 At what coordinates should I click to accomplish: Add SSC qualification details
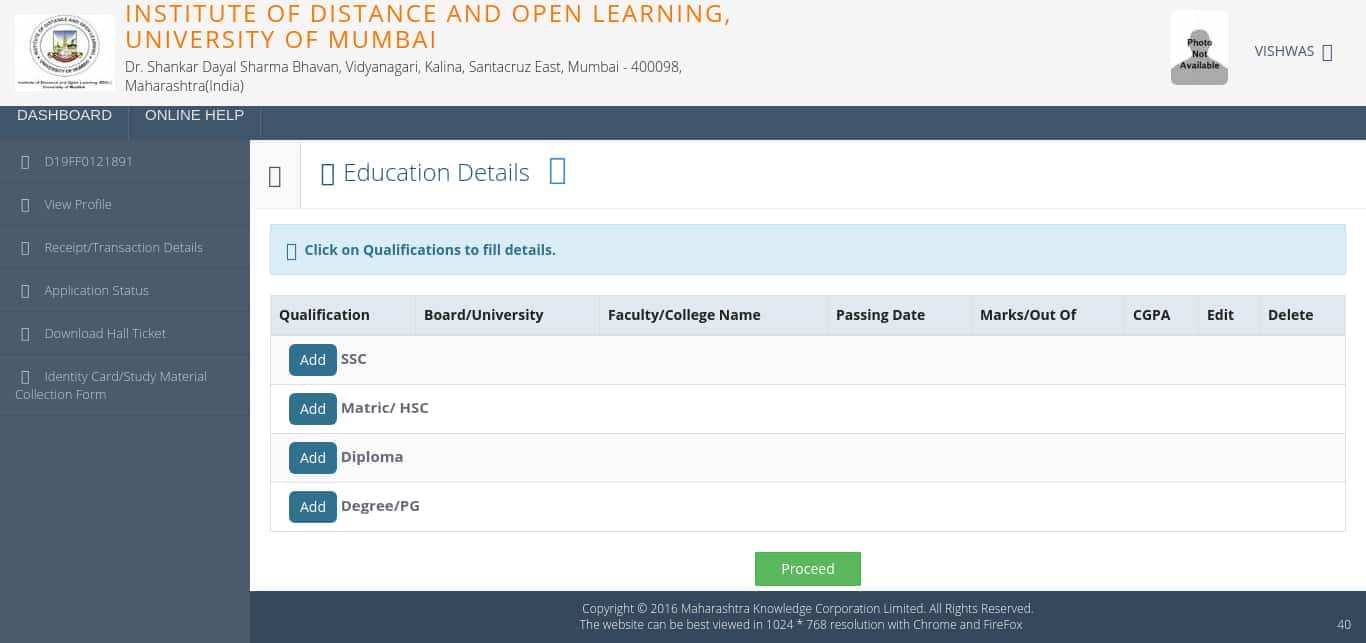[312, 360]
